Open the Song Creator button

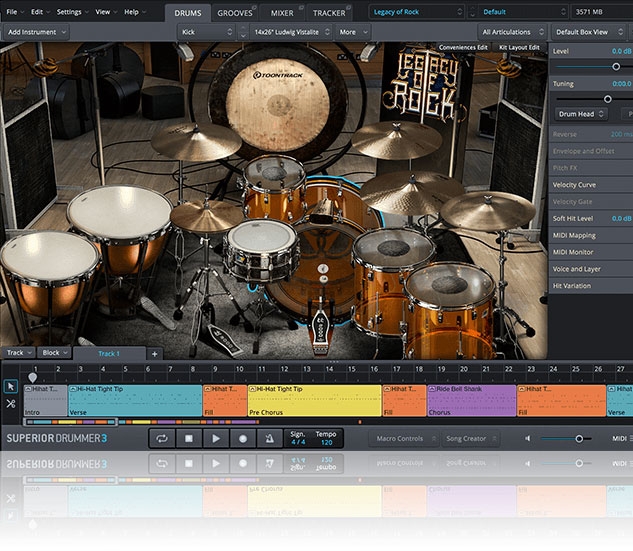pos(467,438)
